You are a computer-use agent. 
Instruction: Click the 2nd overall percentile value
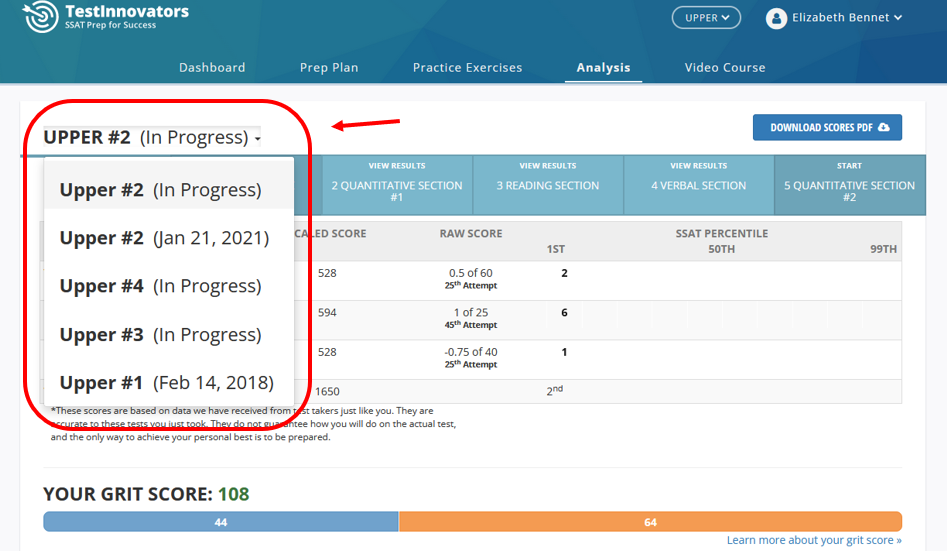click(554, 391)
